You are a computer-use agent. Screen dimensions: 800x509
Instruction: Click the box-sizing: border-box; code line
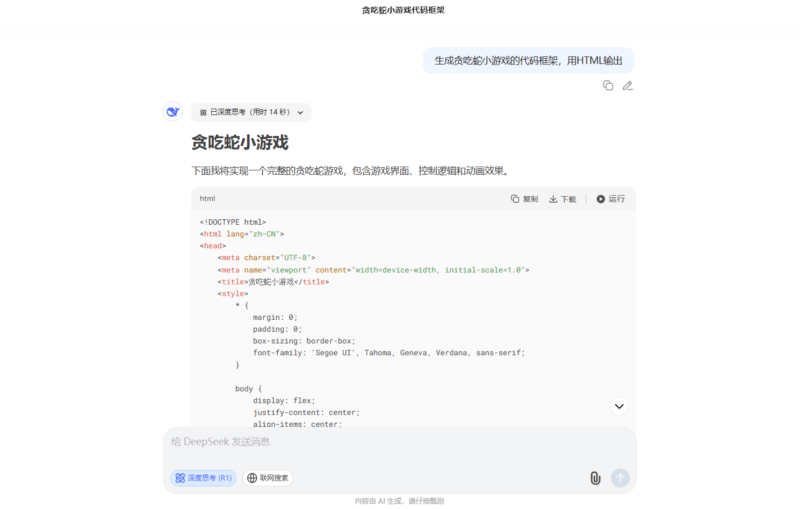(304, 341)
